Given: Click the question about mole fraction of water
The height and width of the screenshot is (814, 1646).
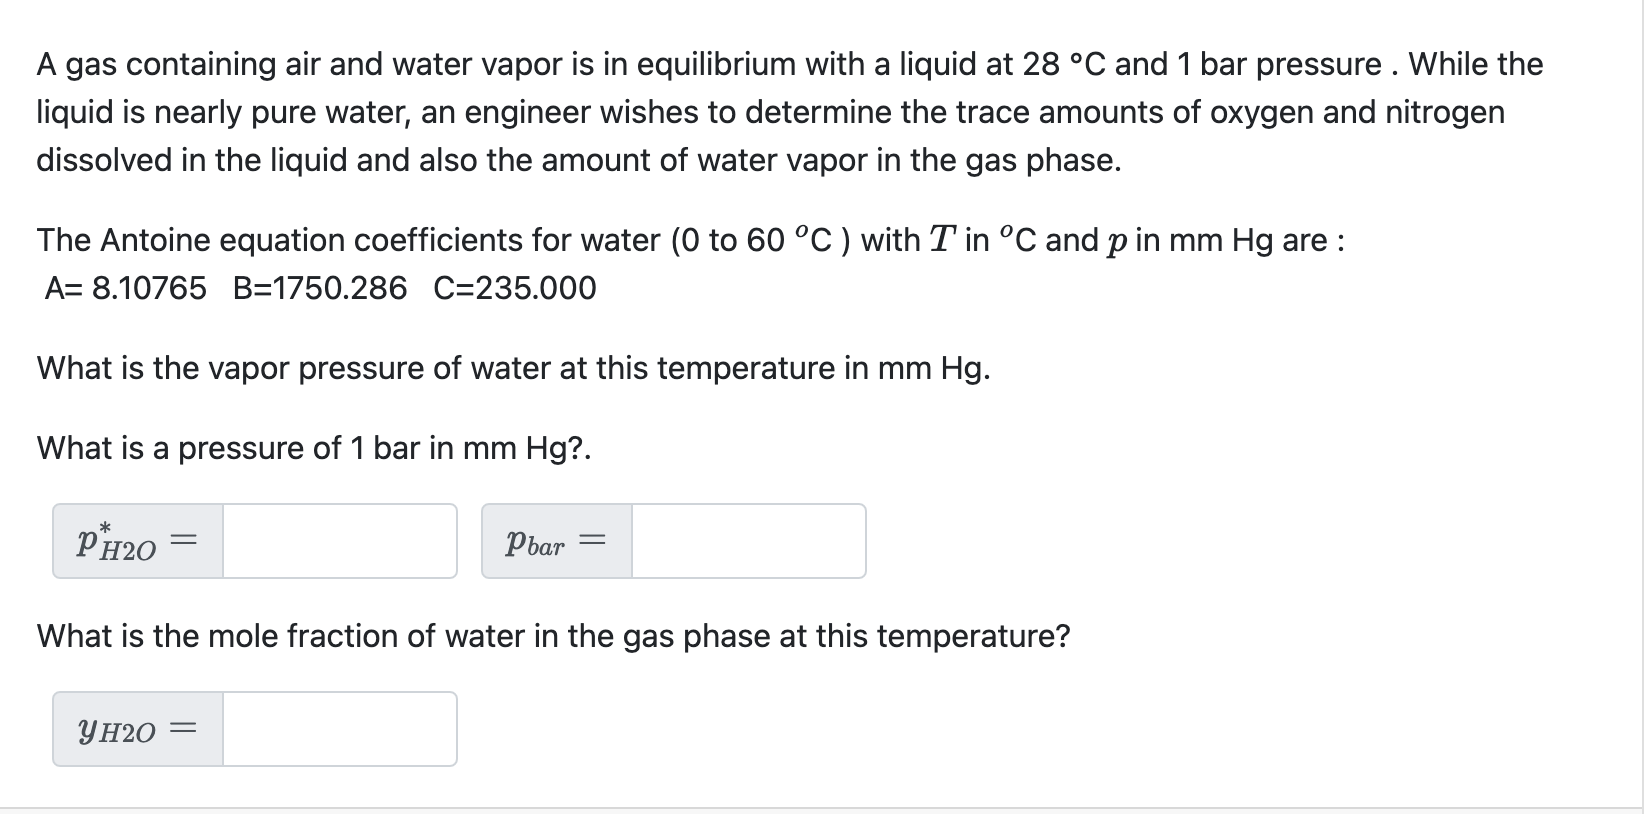Looking at the screenshot, I should pyautogui.click(x=554, y=636).
